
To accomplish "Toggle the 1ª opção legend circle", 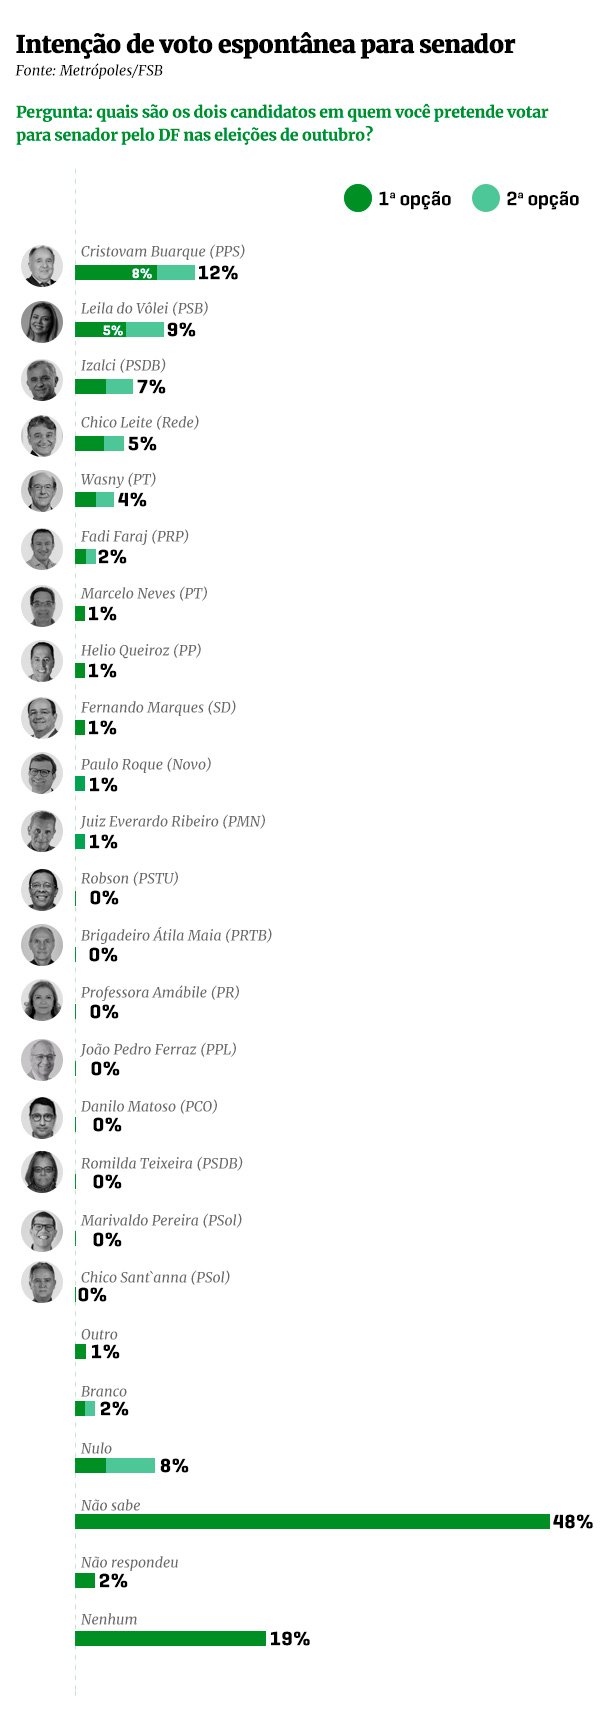I will point(358,198).
